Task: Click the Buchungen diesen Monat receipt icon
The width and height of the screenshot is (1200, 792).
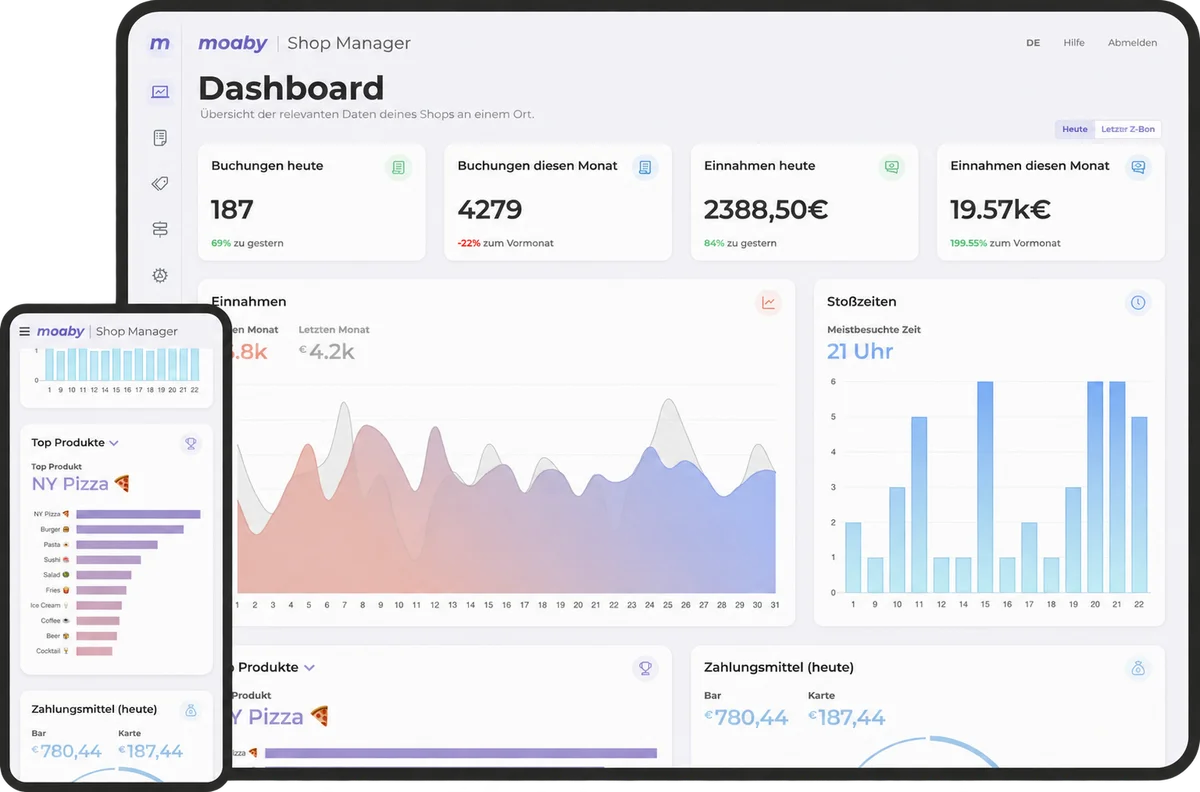Action: (645, 167)
